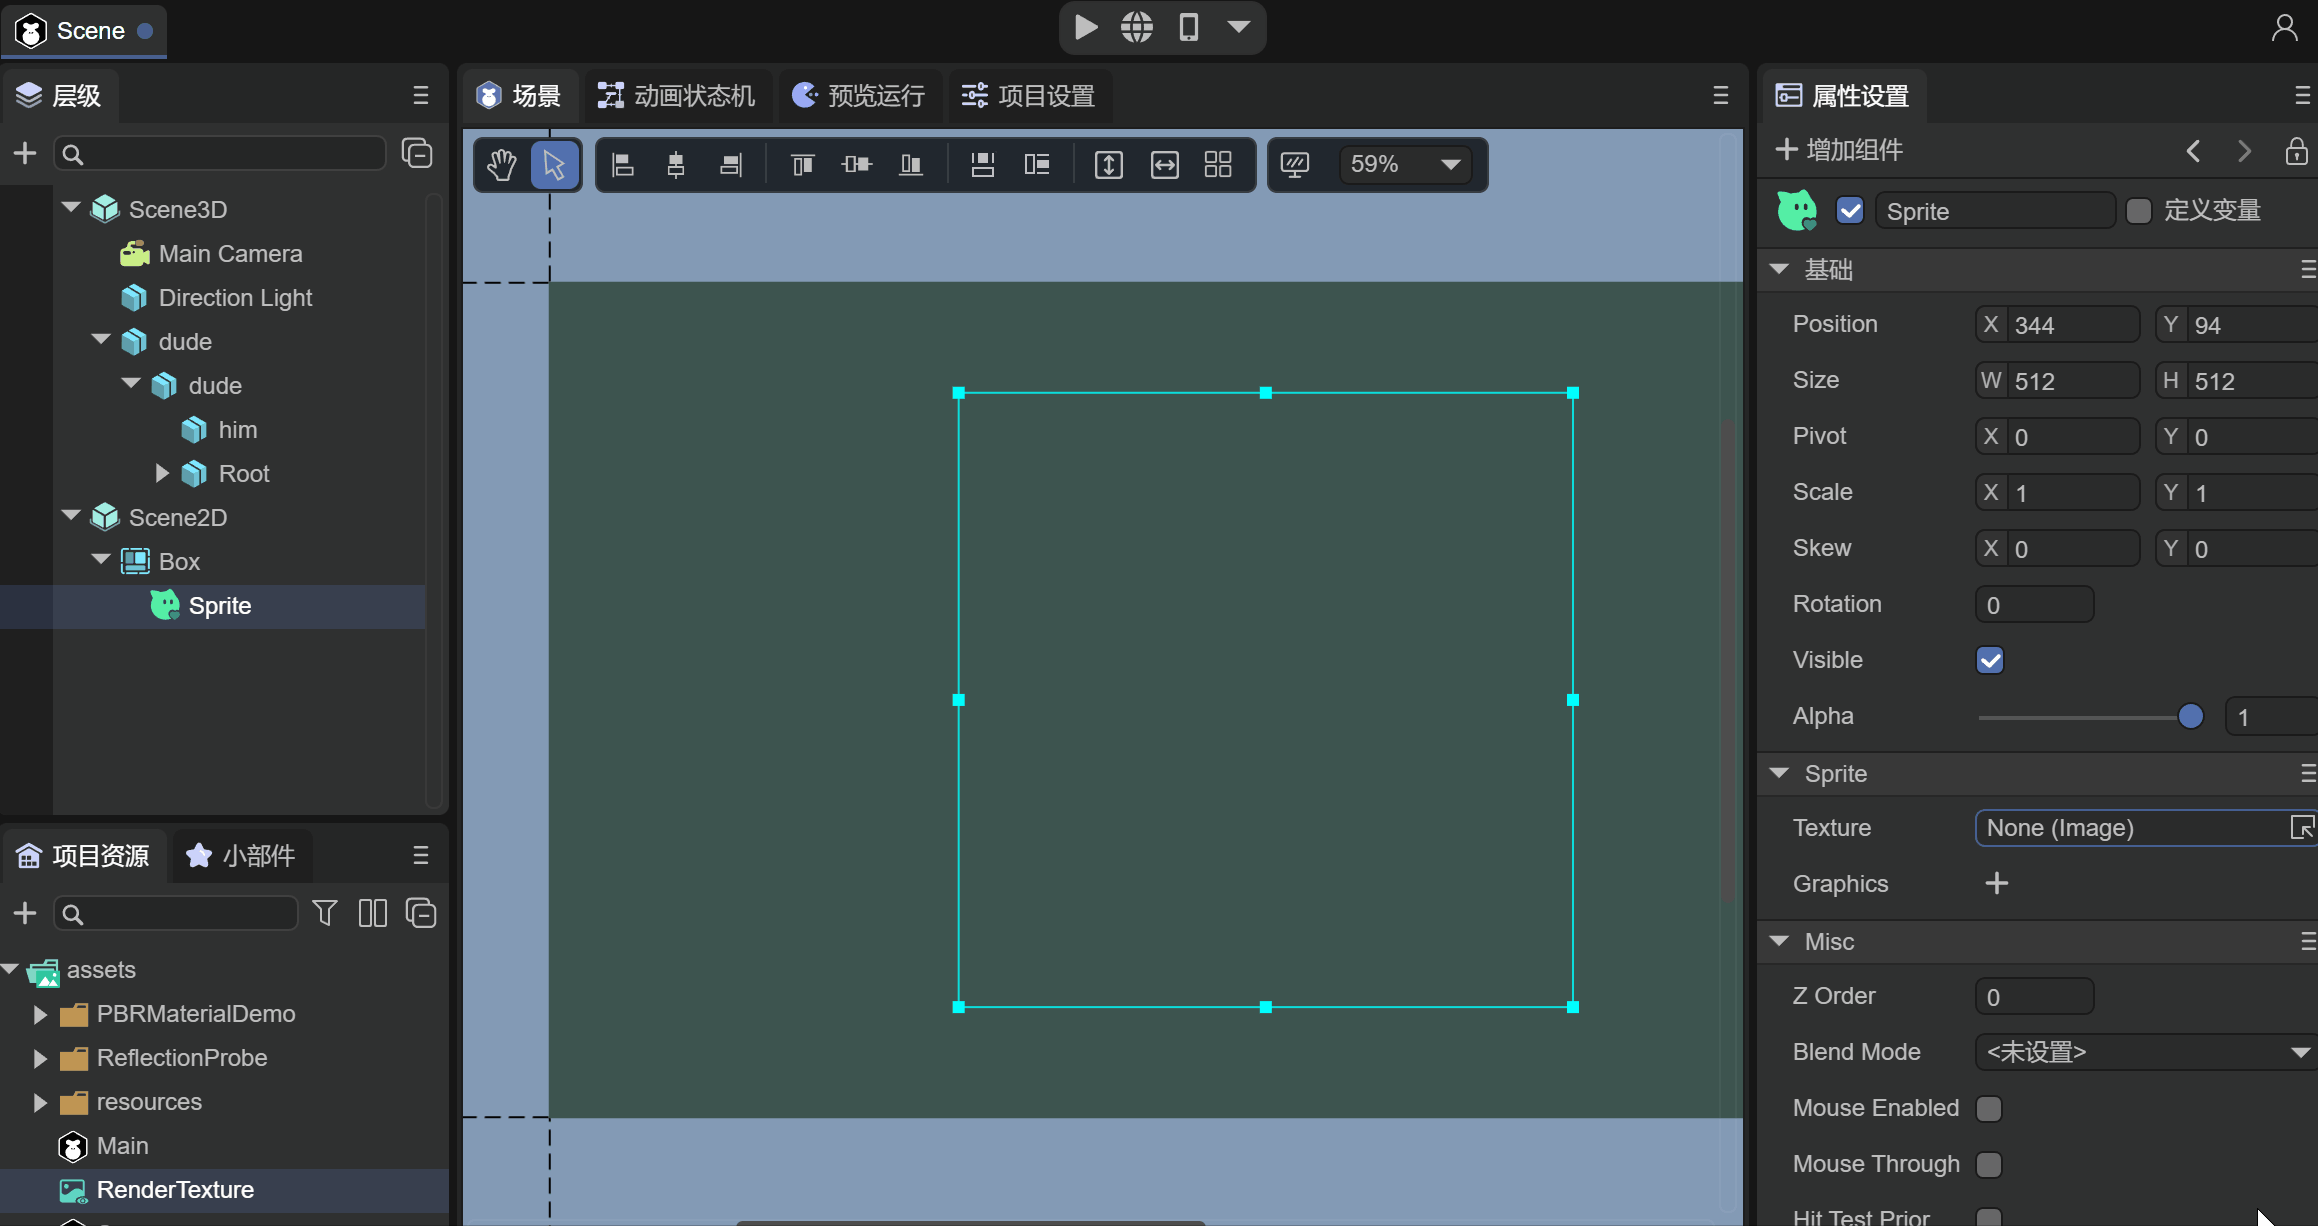Select the hand pan tool
The image size is (2318, 1226).
tap(502, 165)
